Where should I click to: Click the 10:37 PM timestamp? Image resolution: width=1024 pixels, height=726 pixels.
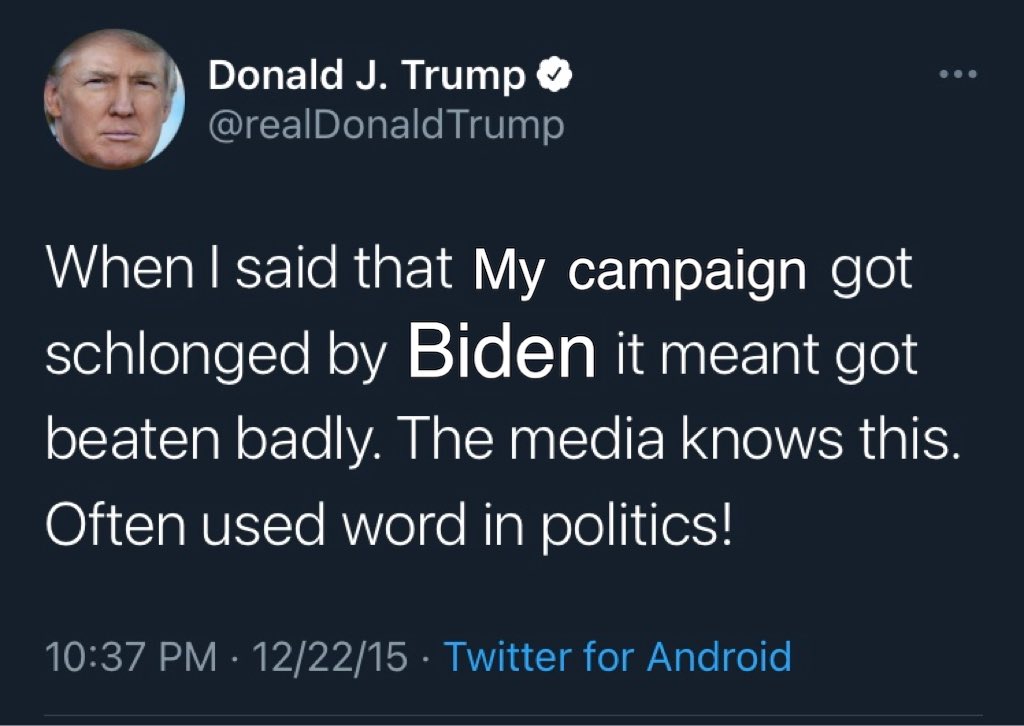(x=131, y=657)
